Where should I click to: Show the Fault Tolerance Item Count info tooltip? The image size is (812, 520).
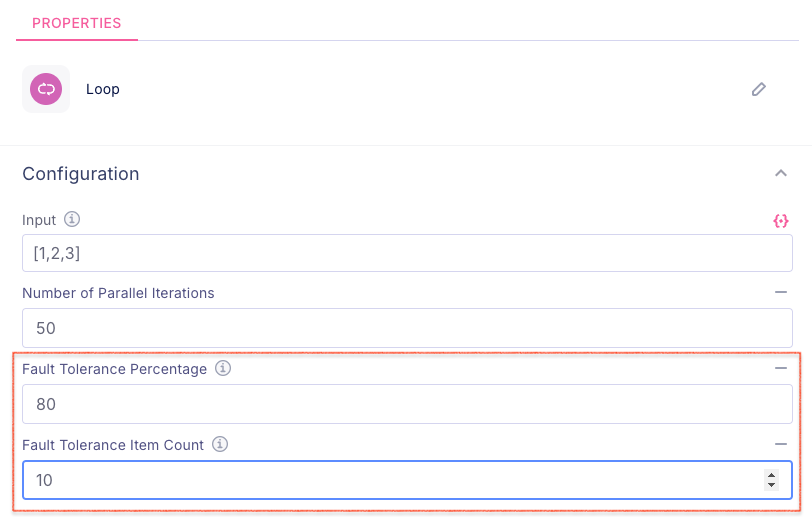tap(221, 444)
